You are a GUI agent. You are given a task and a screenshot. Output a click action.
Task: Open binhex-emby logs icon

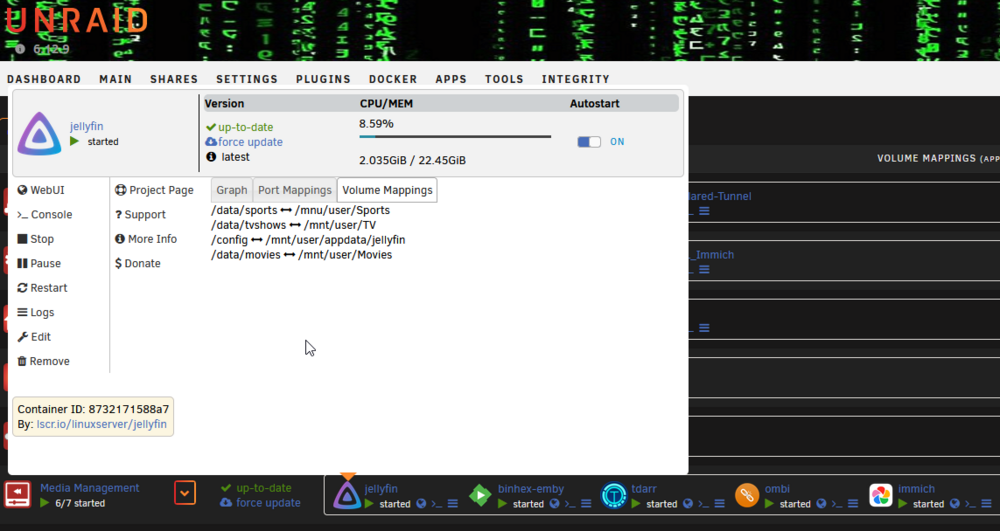coord(586,504)
